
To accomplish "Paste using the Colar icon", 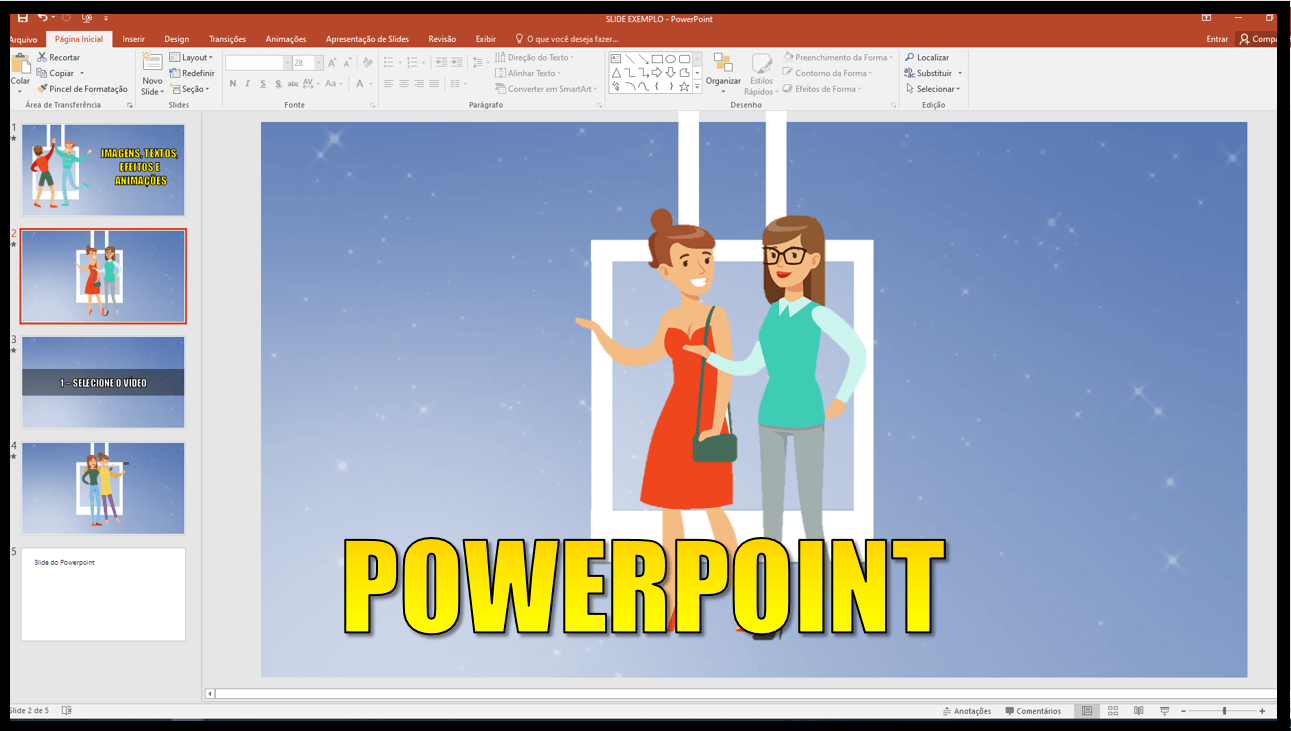I will (20, 63).
